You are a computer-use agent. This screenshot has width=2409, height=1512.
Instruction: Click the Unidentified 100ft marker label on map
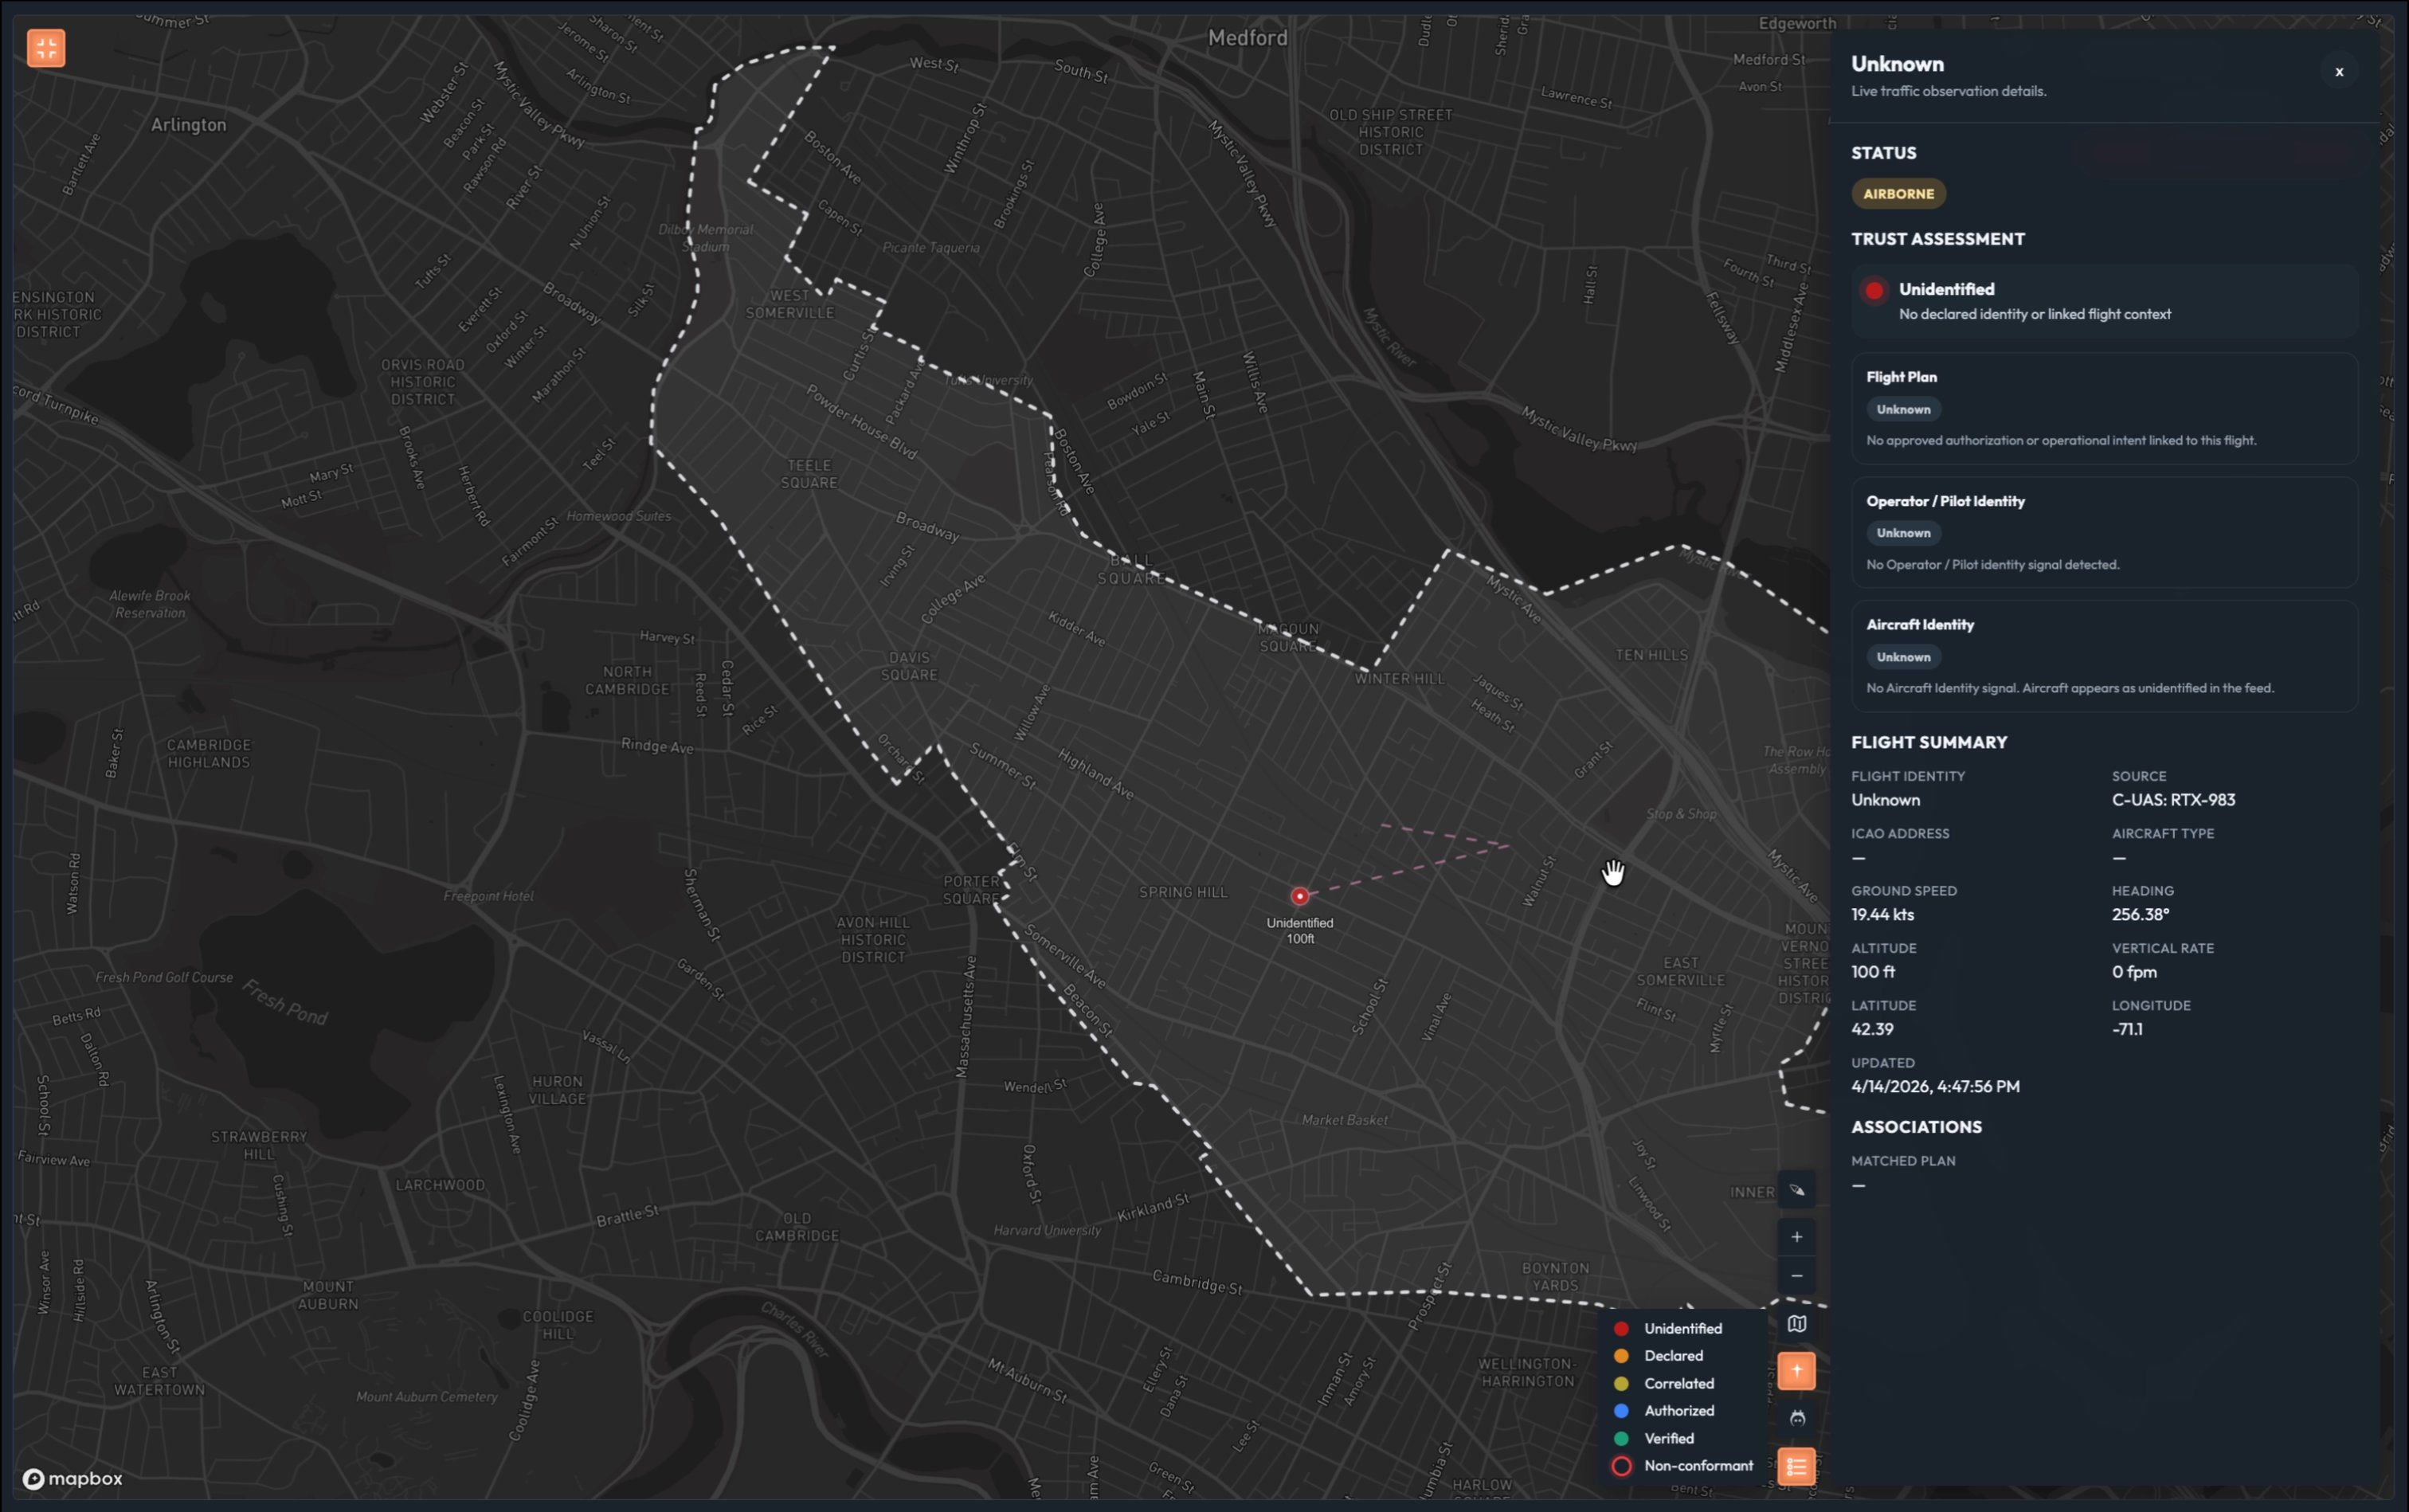pos(1299,931)
